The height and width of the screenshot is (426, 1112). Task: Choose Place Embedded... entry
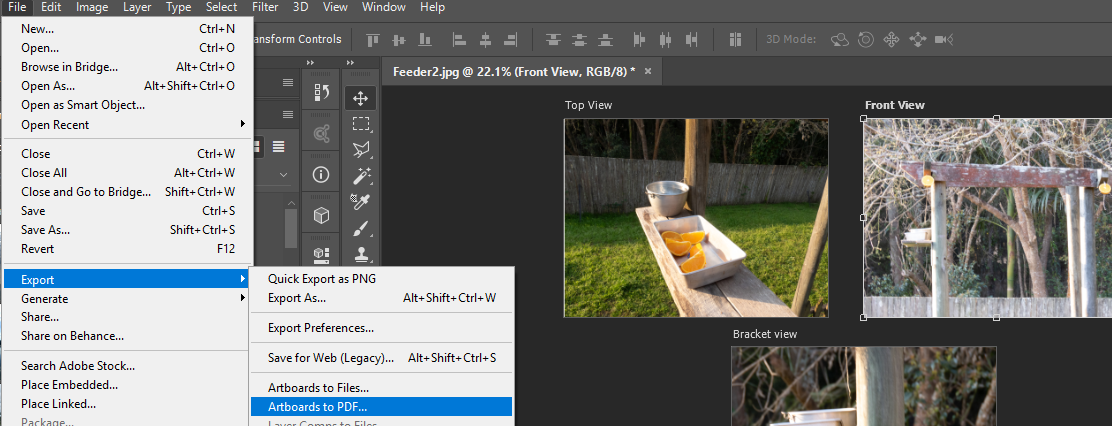(126, 385)
